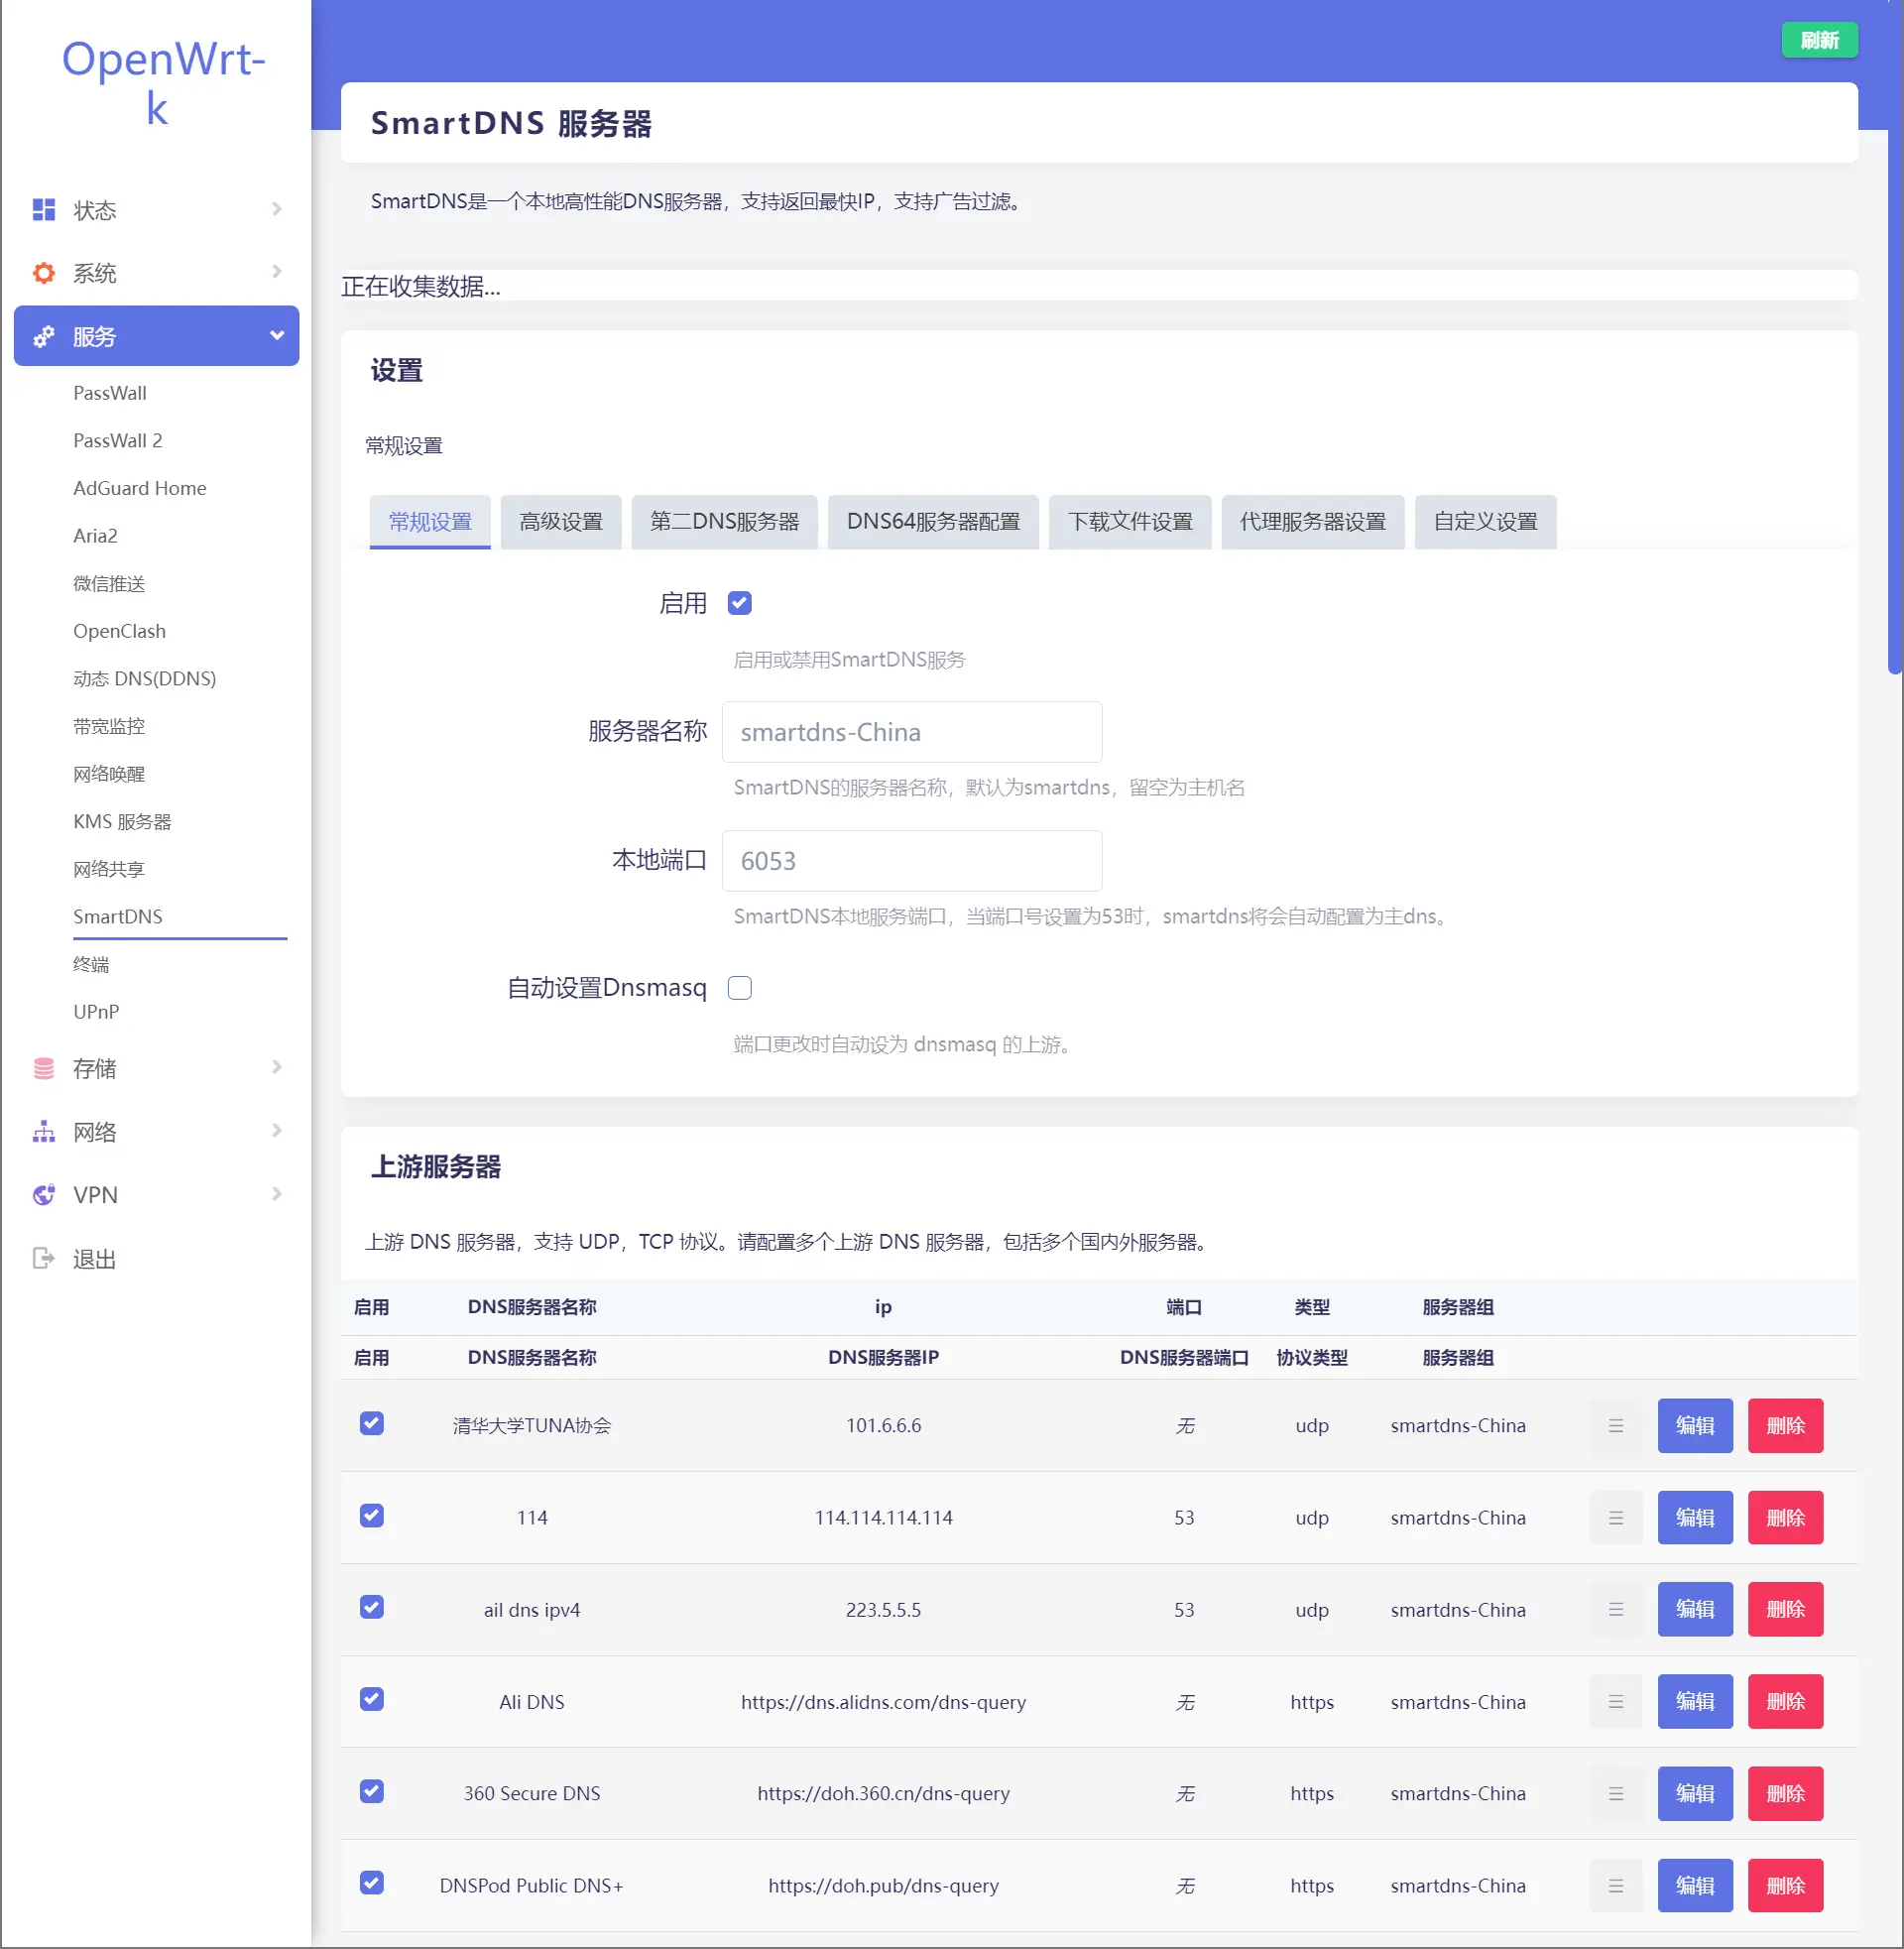Delete the 清华大学TUNA协会 server entry
Screen dimensions: 1904x1949
1787,1426
